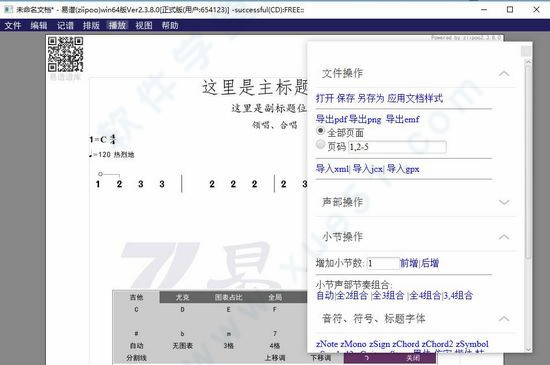Open the 编辑 menu

[39, 26]
